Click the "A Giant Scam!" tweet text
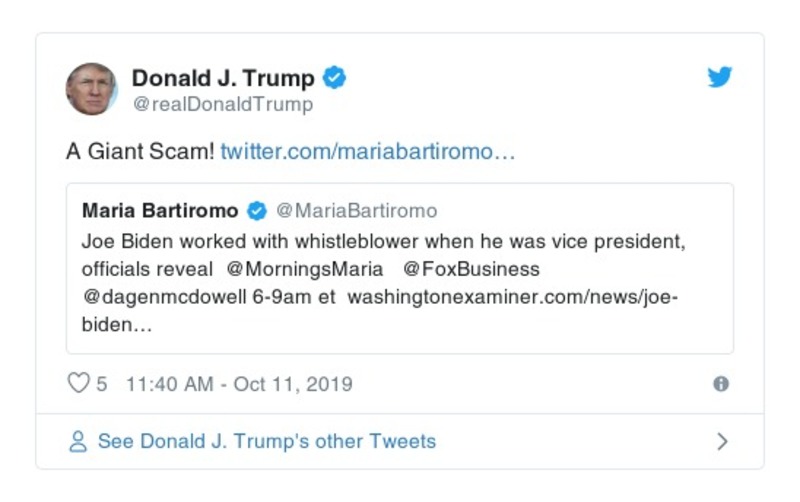Image resolution: width=800 pixels, height=502 pixels. [139, 152]
